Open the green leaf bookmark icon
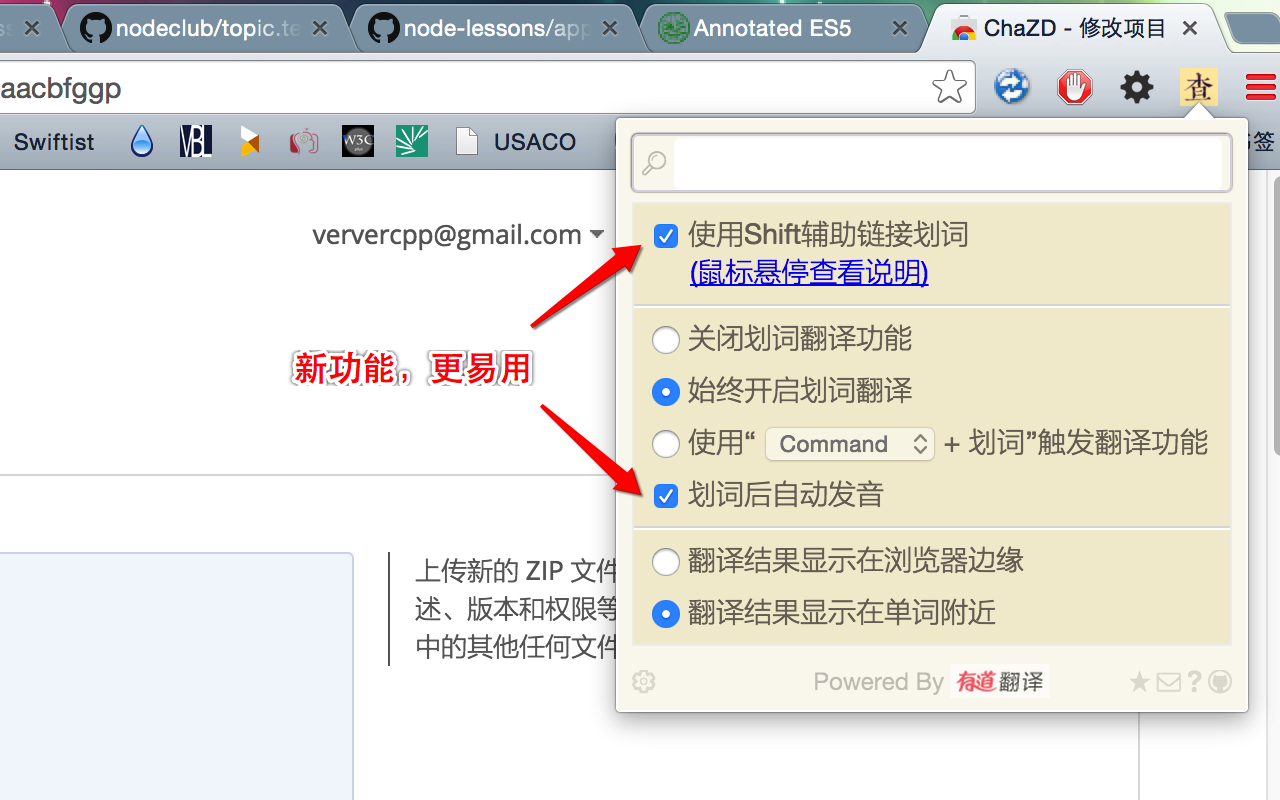Viewport: 1280px width, 800px height. pyautogui.click(x=411, y=142)
